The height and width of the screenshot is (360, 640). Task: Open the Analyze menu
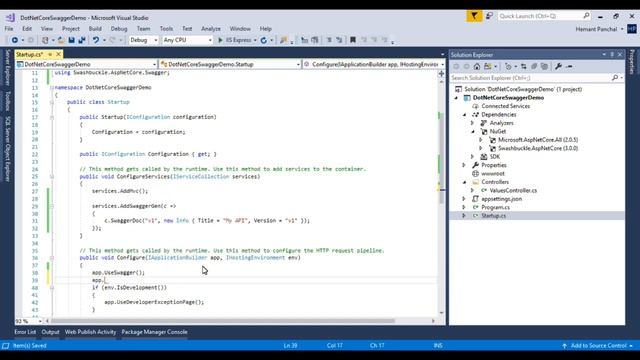point(211,29)
